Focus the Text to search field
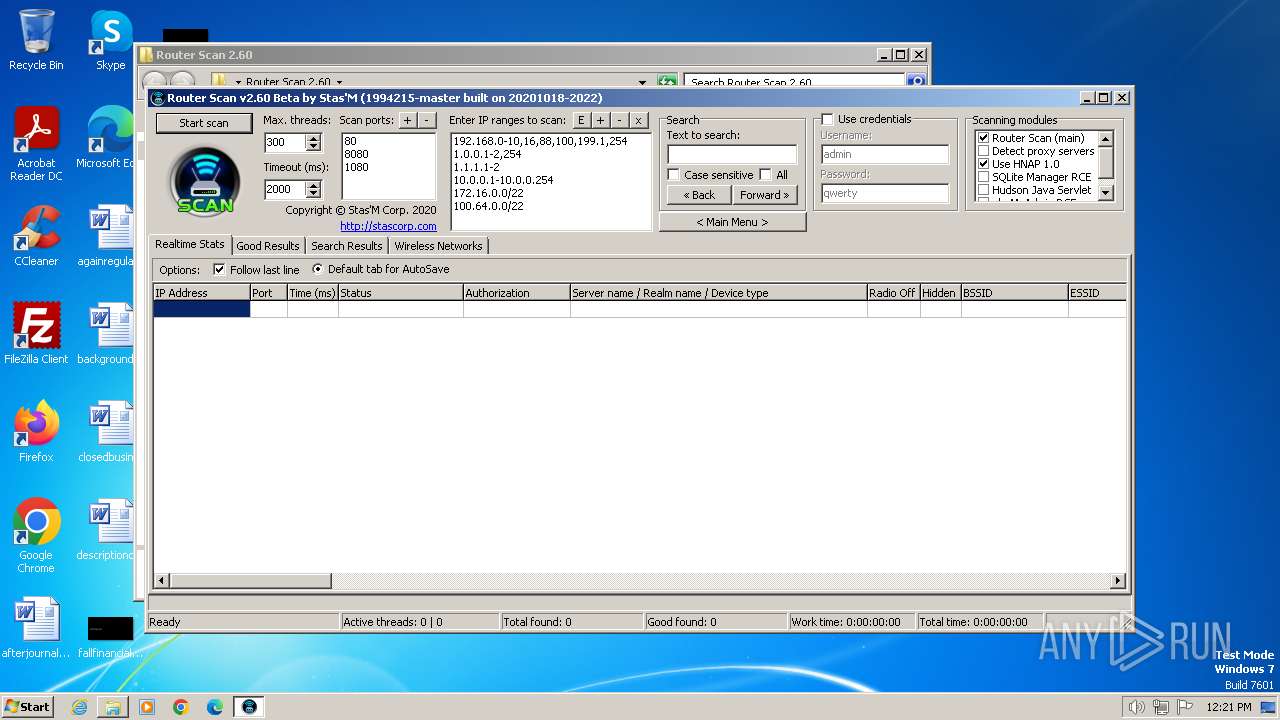 pos(732,154)
